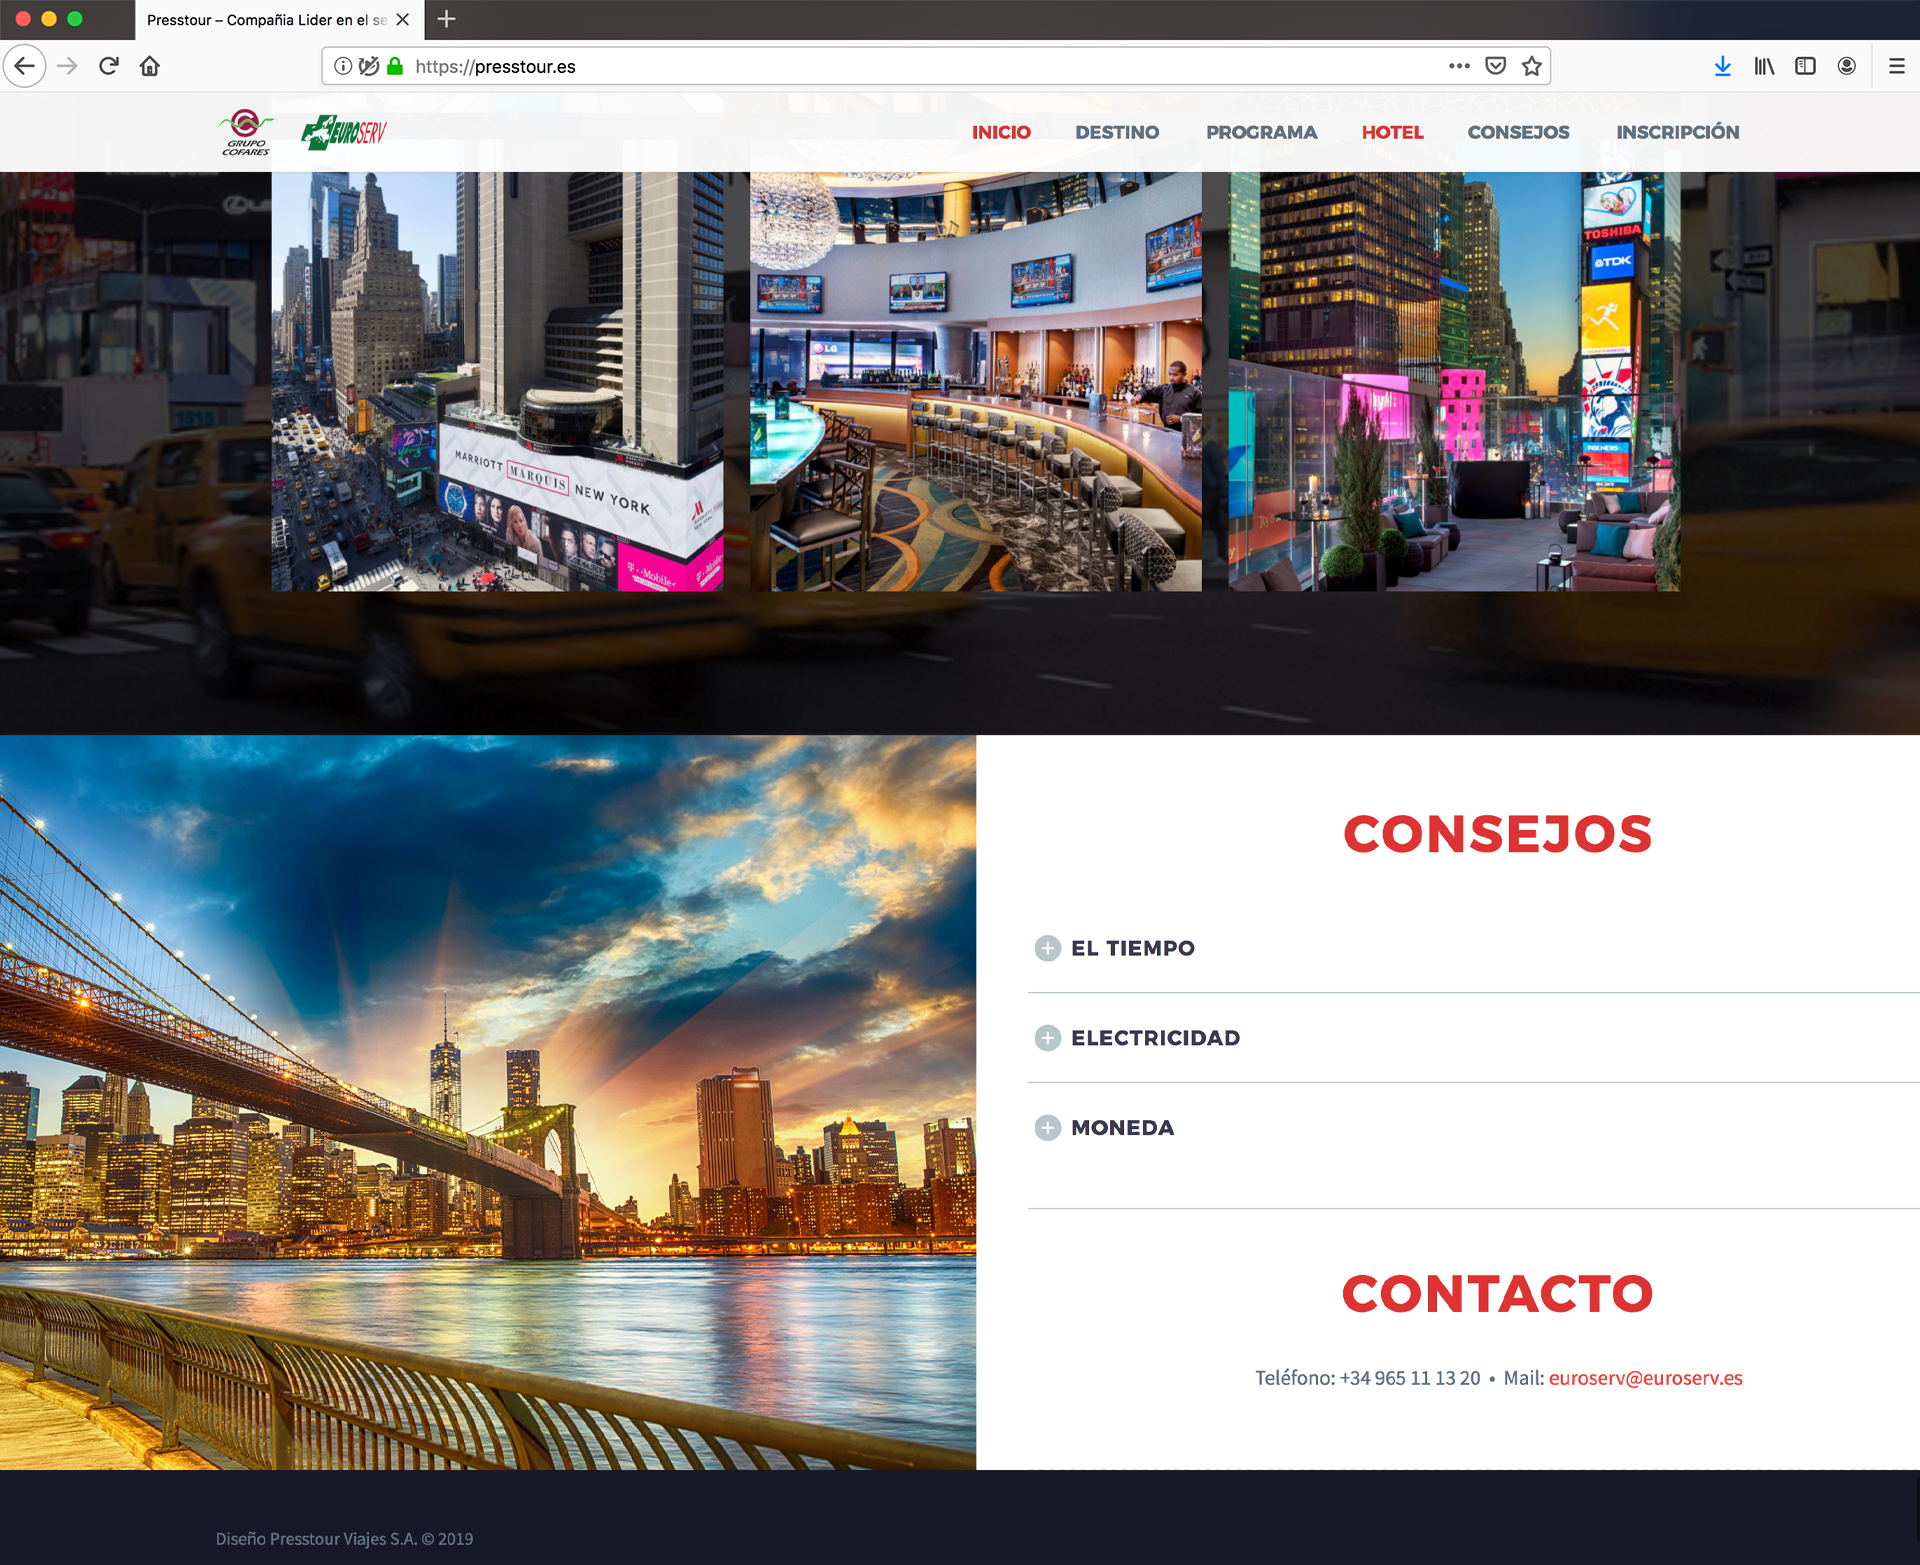Open the Firefox account icon
Image resolution: width=1920 pixels, height=1565 pixels.
1846,66
